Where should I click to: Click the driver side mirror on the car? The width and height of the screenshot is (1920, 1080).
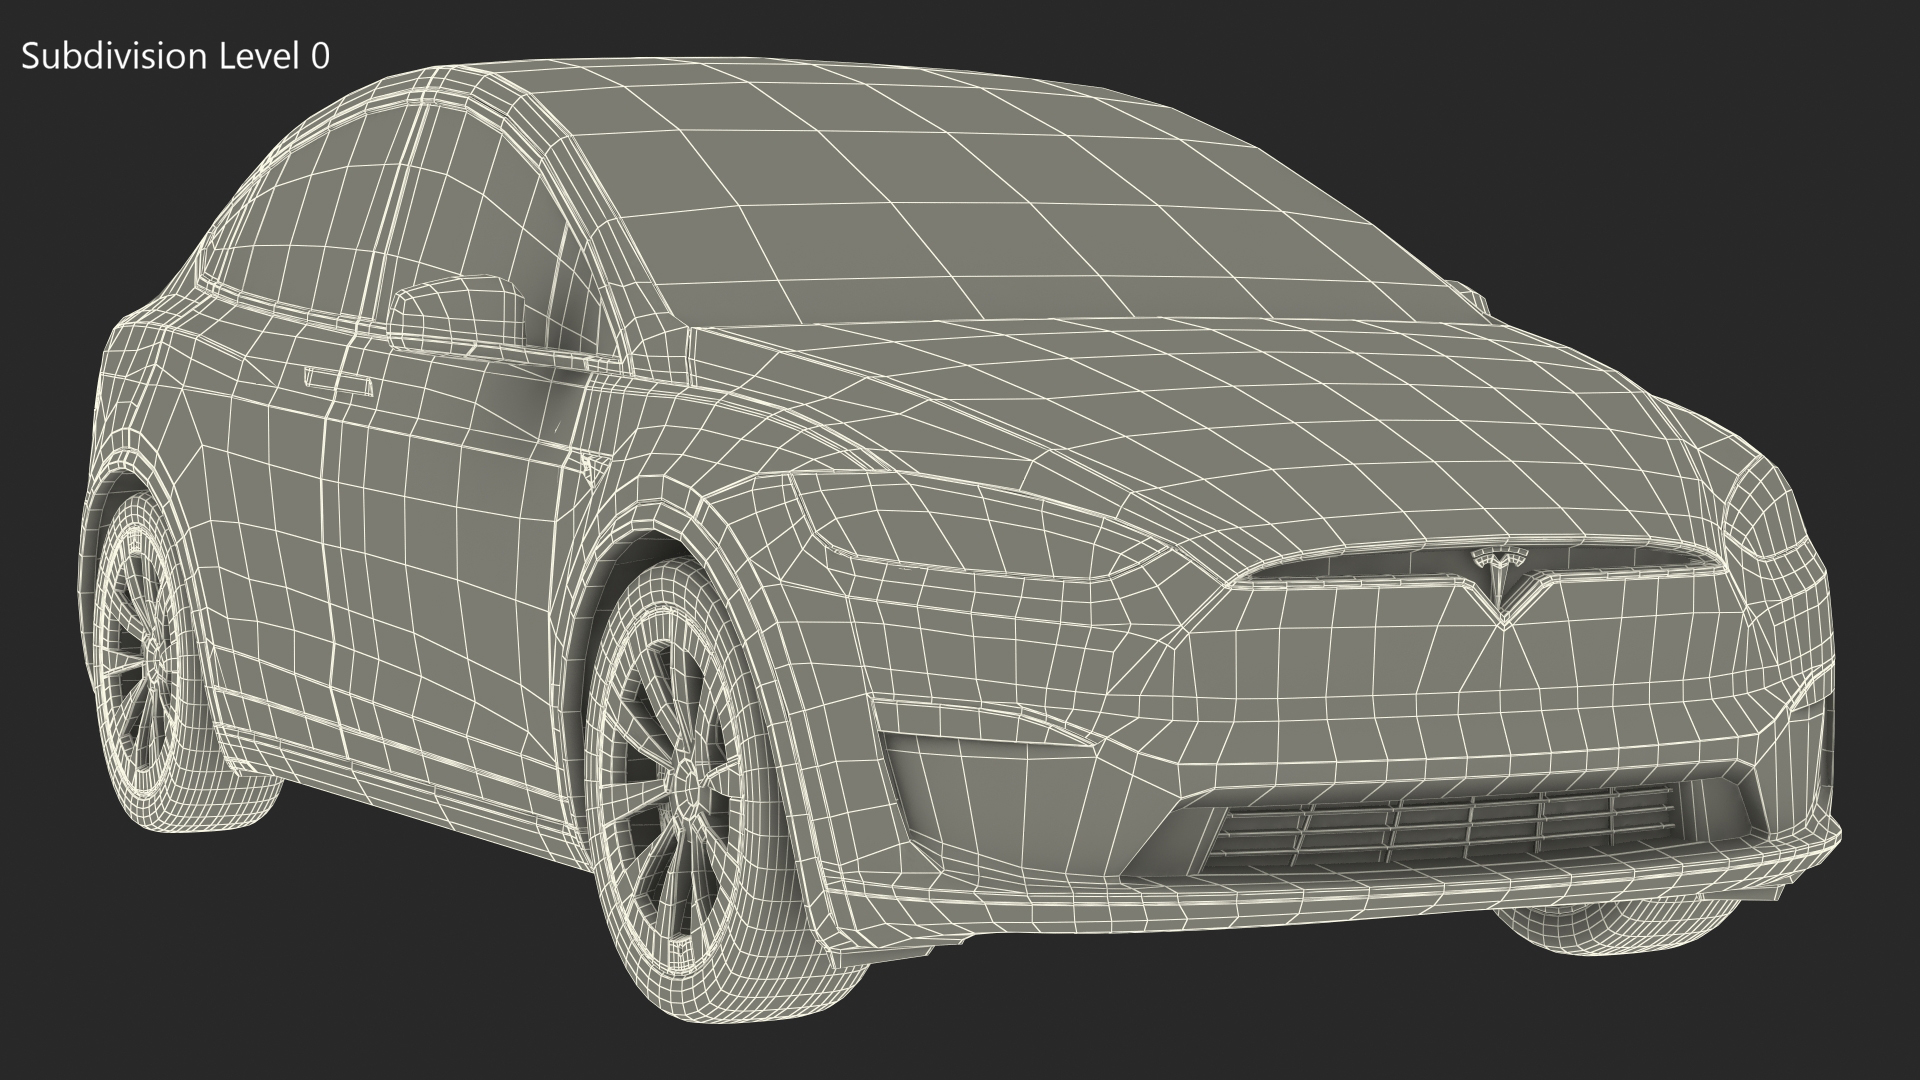click(459, 315)
